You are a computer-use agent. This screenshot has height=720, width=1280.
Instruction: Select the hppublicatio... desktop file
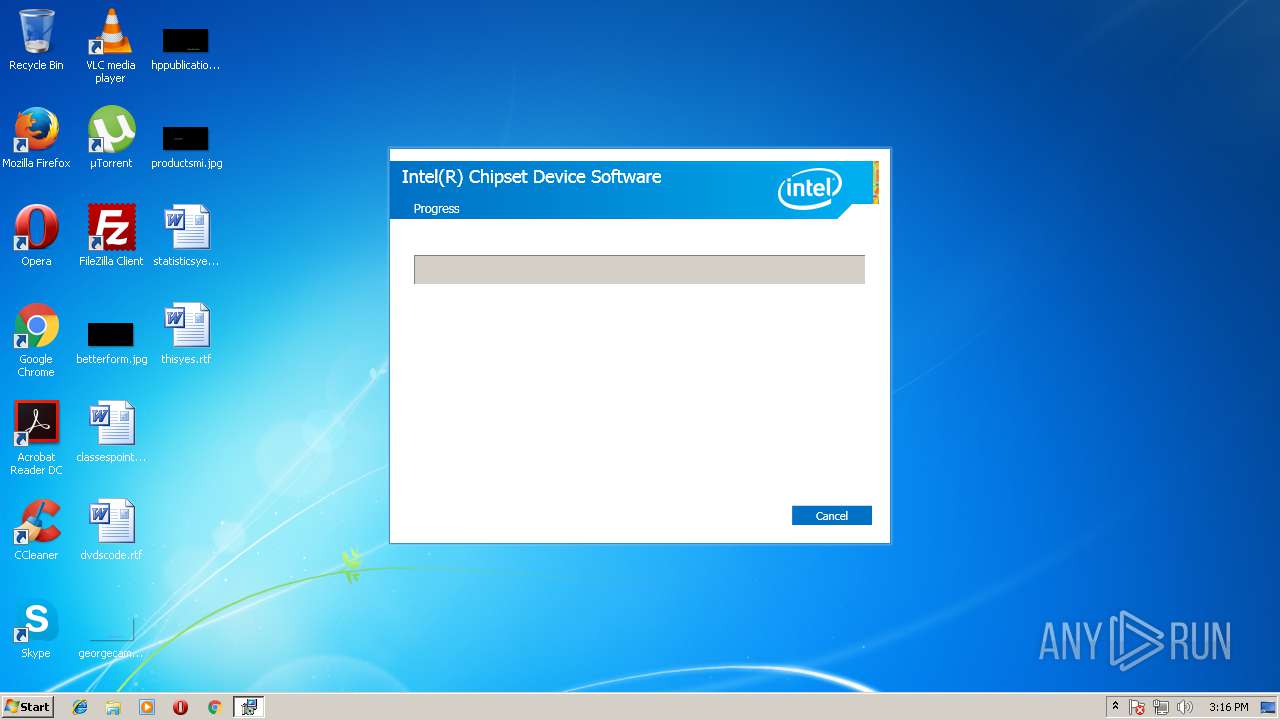185,48
